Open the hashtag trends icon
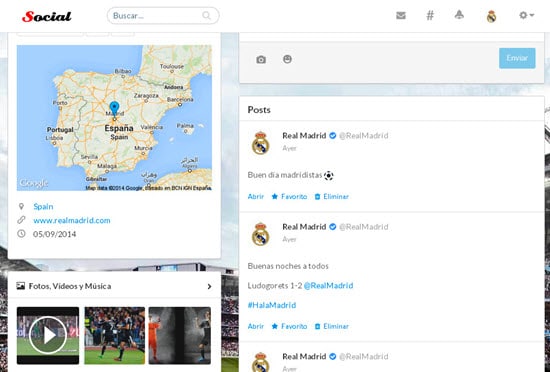550x372 pixels. (430, 15)
